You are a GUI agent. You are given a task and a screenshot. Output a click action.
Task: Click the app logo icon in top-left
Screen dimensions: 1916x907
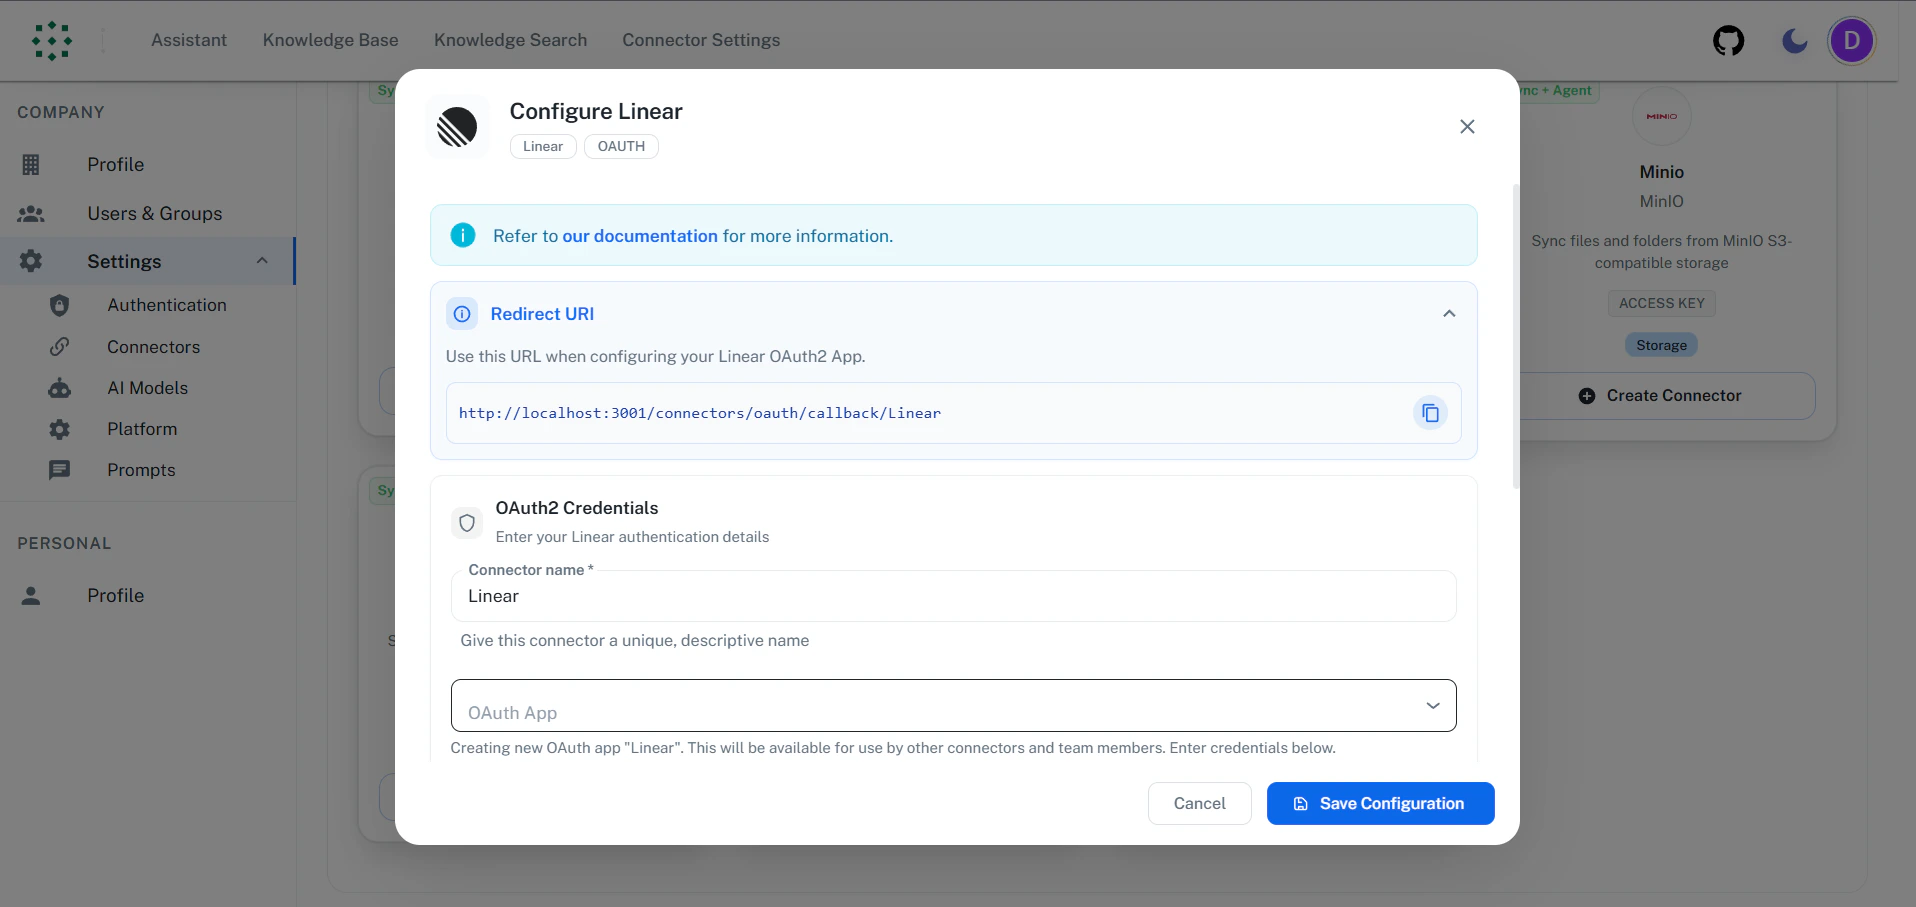pos(52,41)
